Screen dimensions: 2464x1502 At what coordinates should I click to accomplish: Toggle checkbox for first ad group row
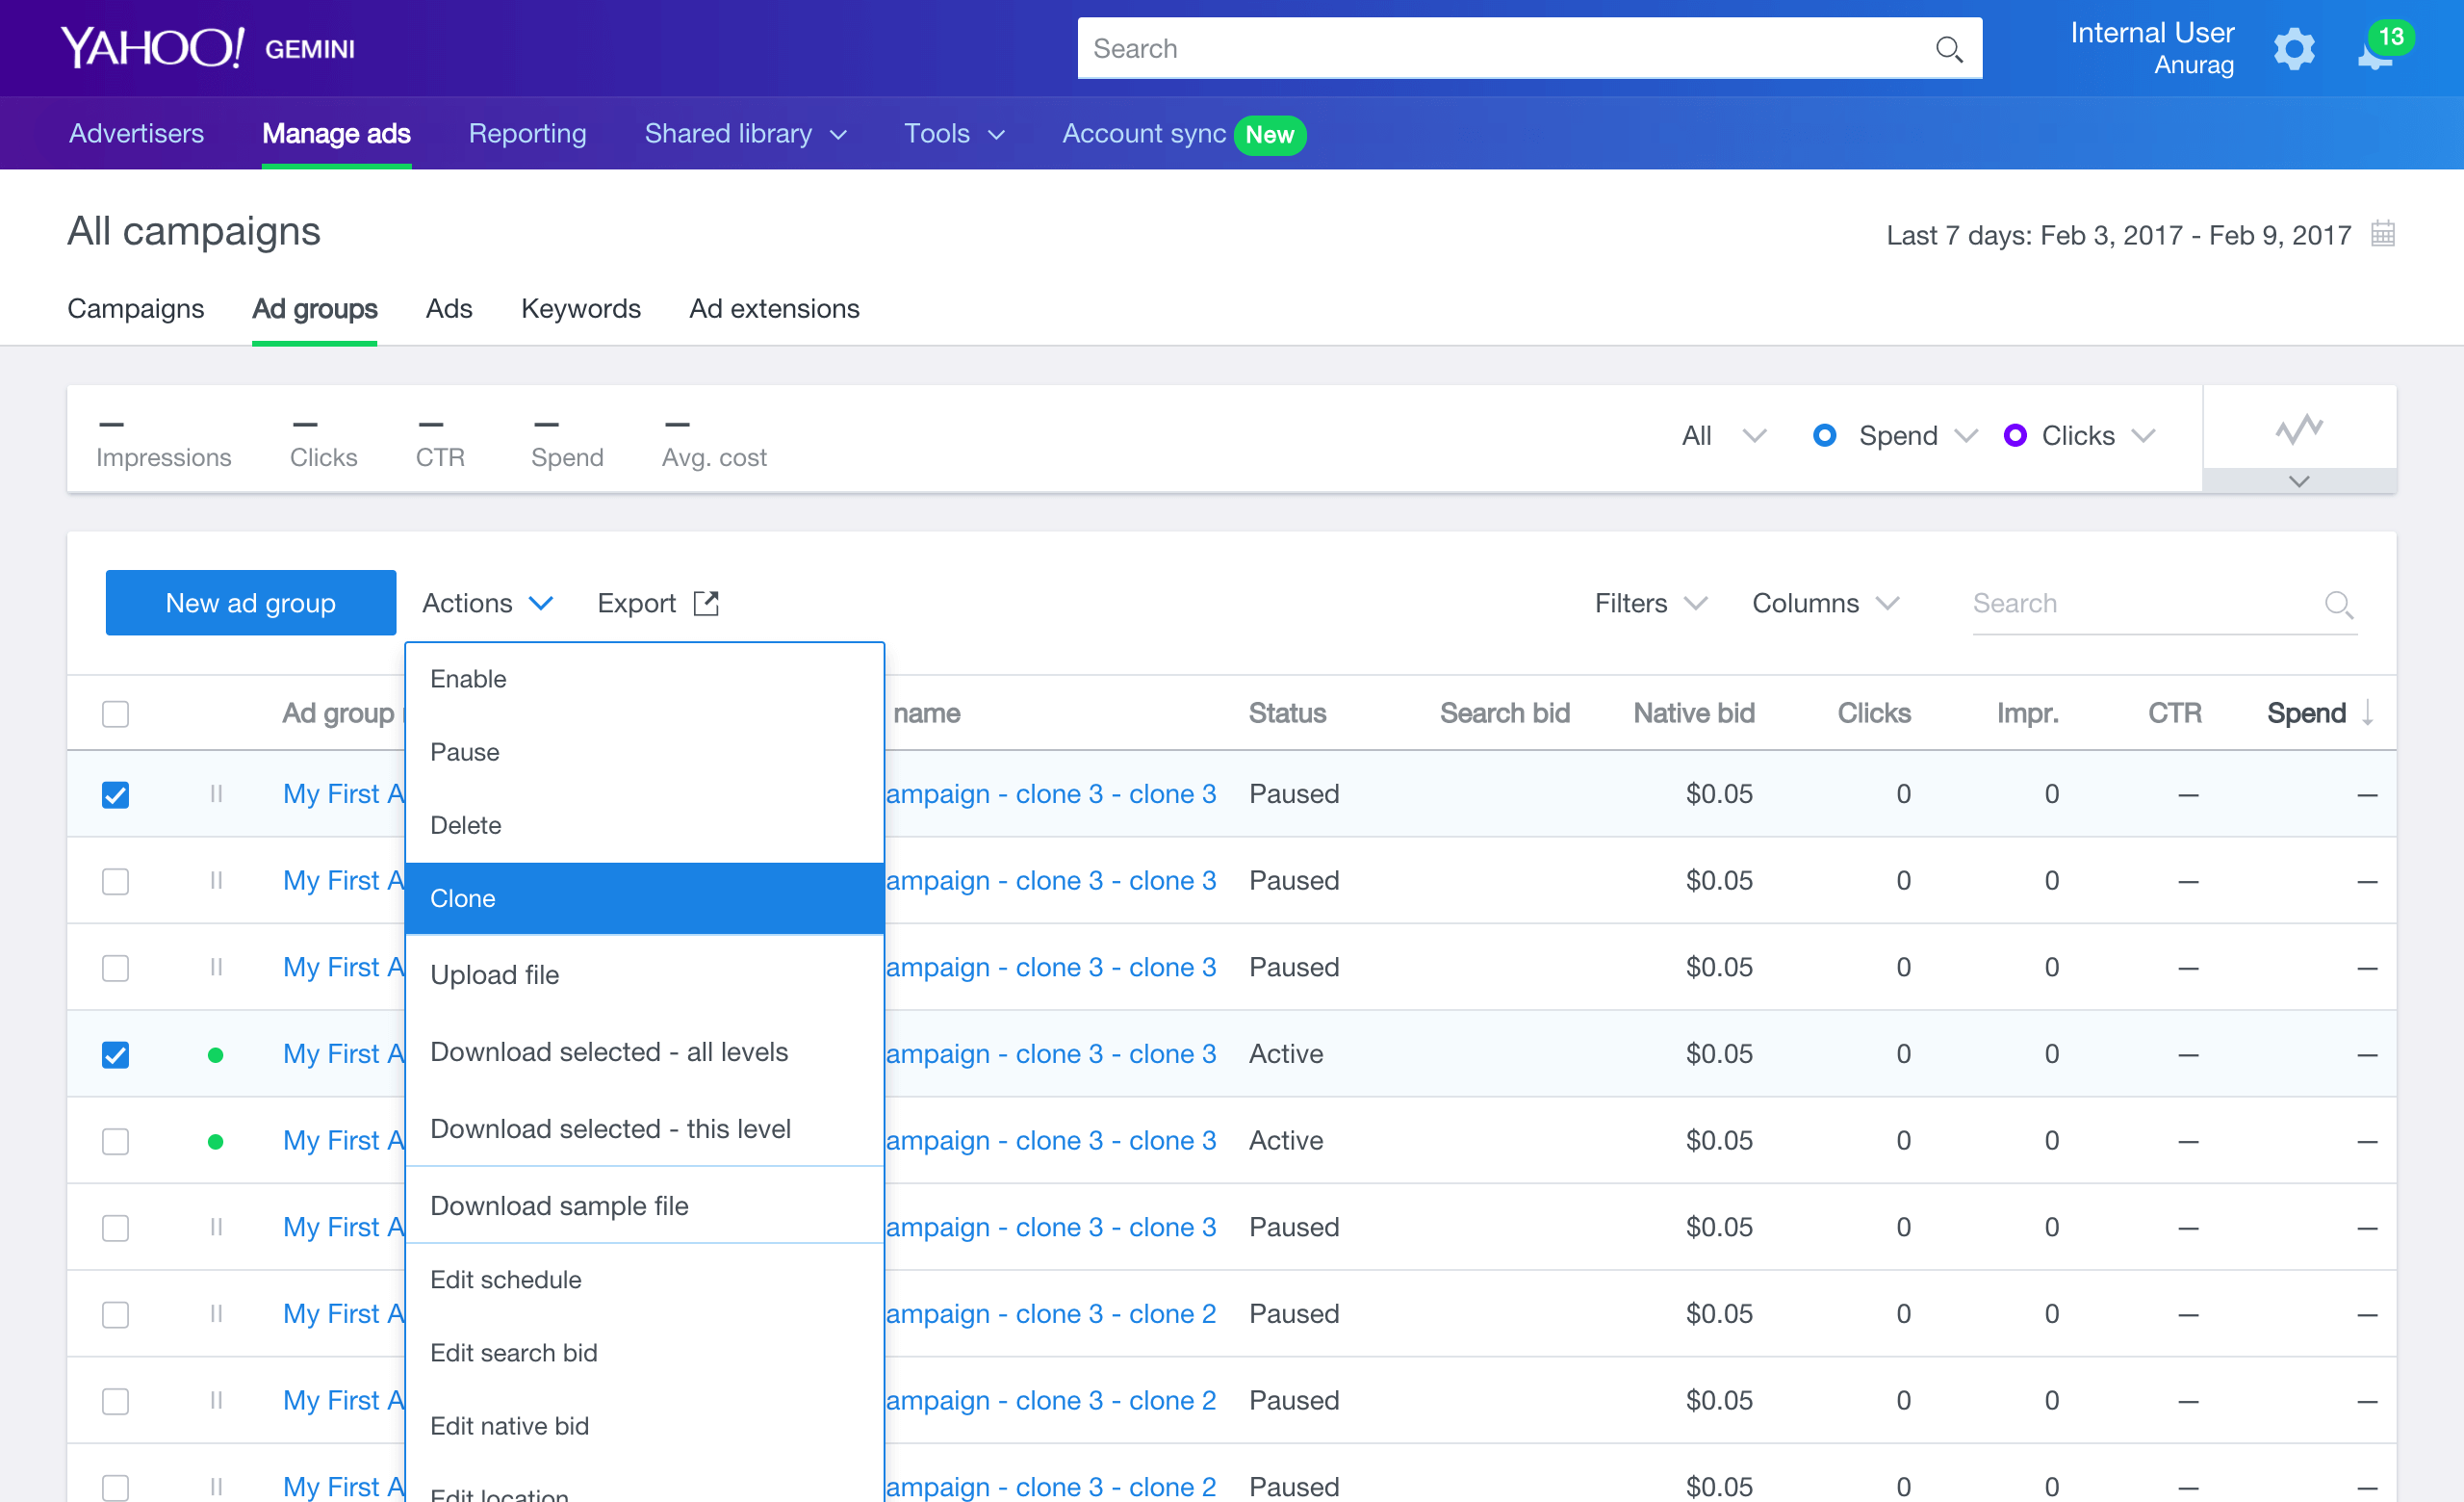click(x=116, y=792)
